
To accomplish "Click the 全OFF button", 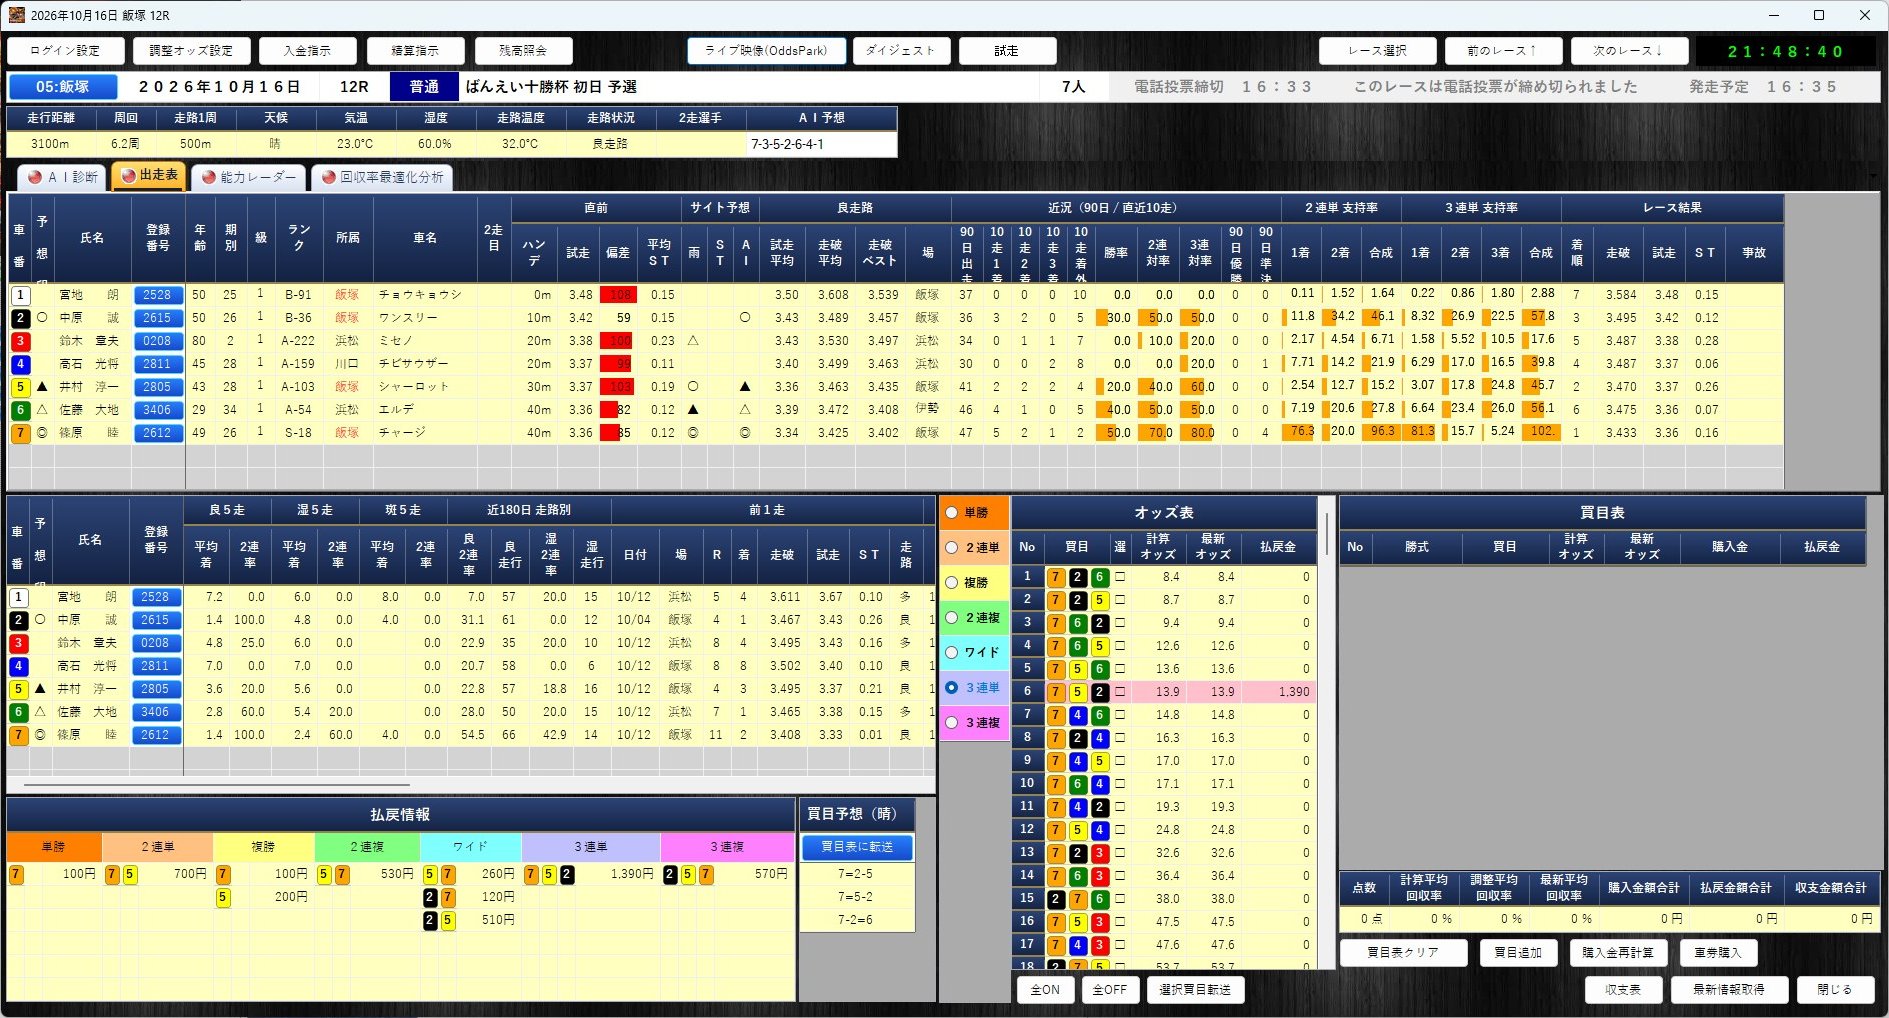I will pos(1109,990).
